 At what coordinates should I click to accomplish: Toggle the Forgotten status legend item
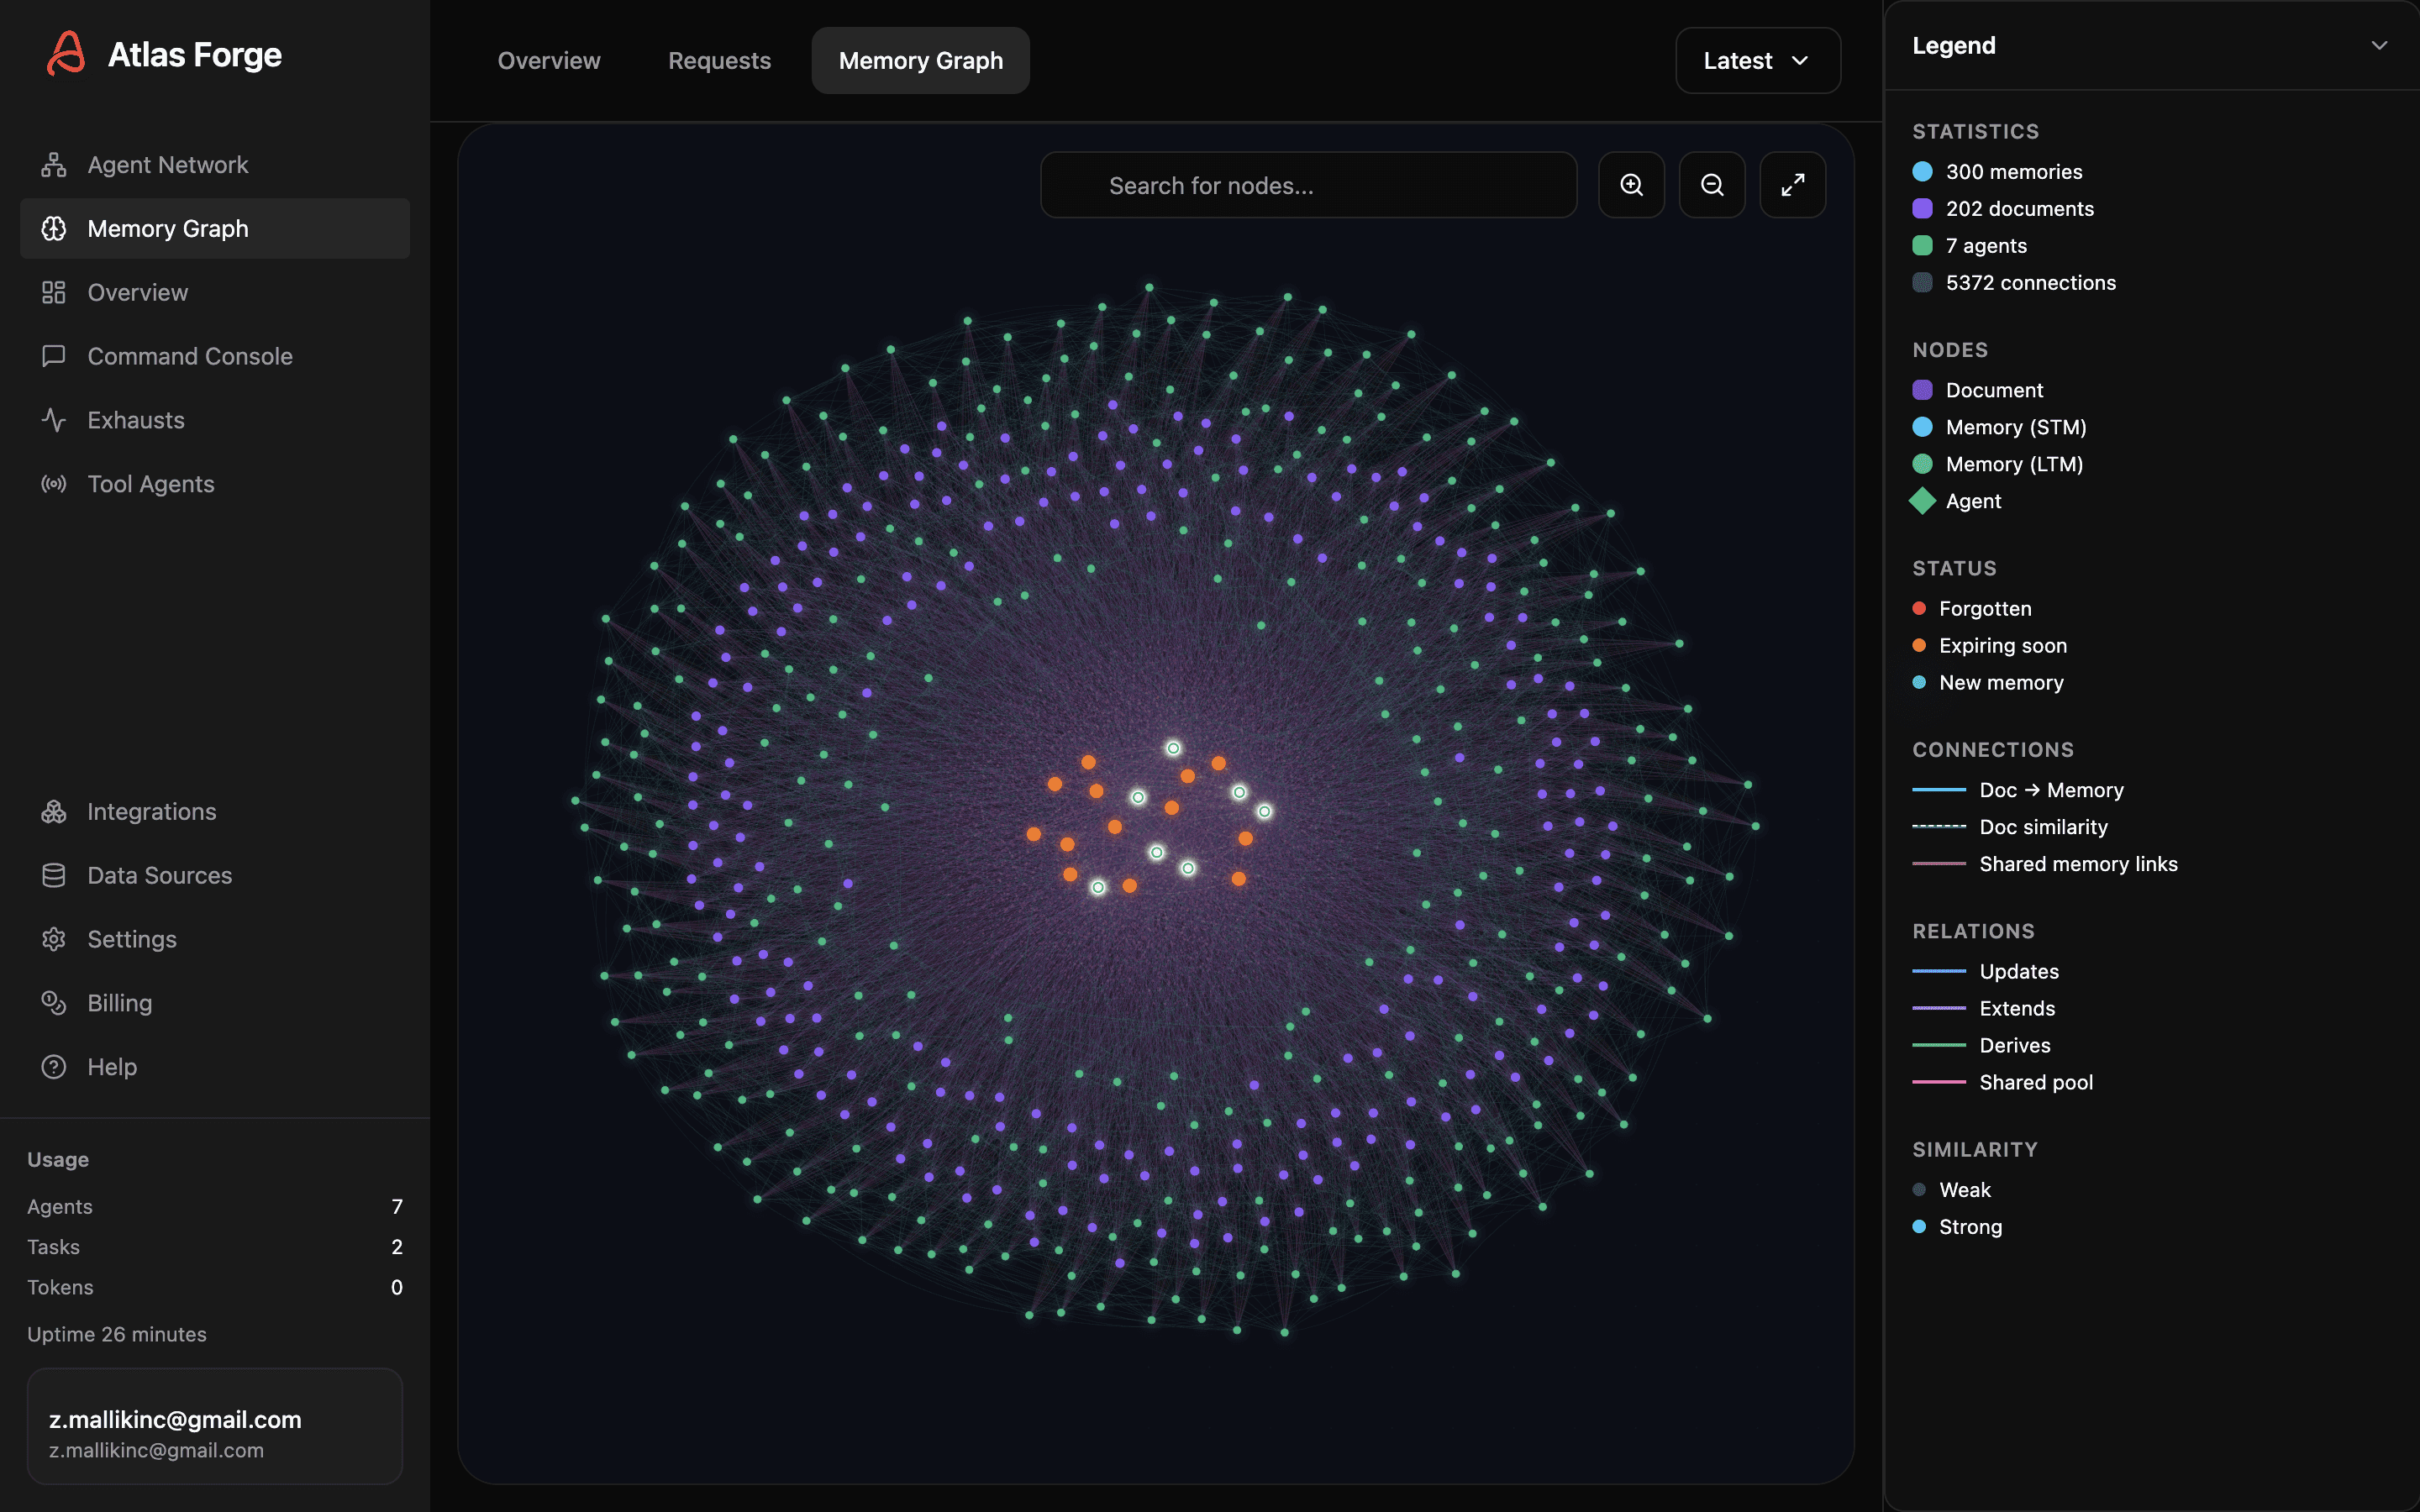tap(1984, 609)
